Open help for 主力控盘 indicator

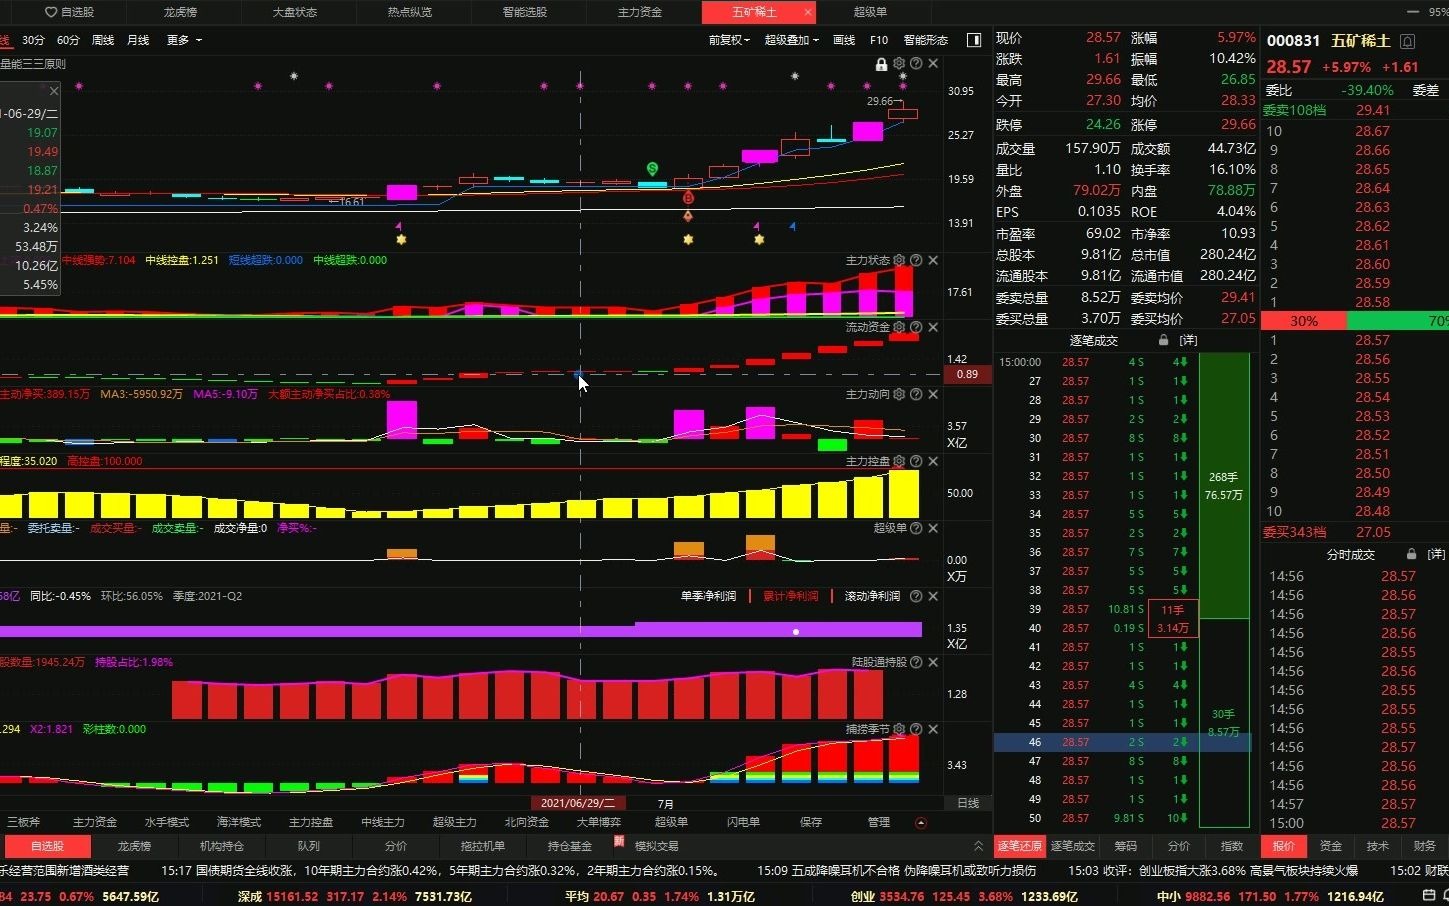coord(916,461)
